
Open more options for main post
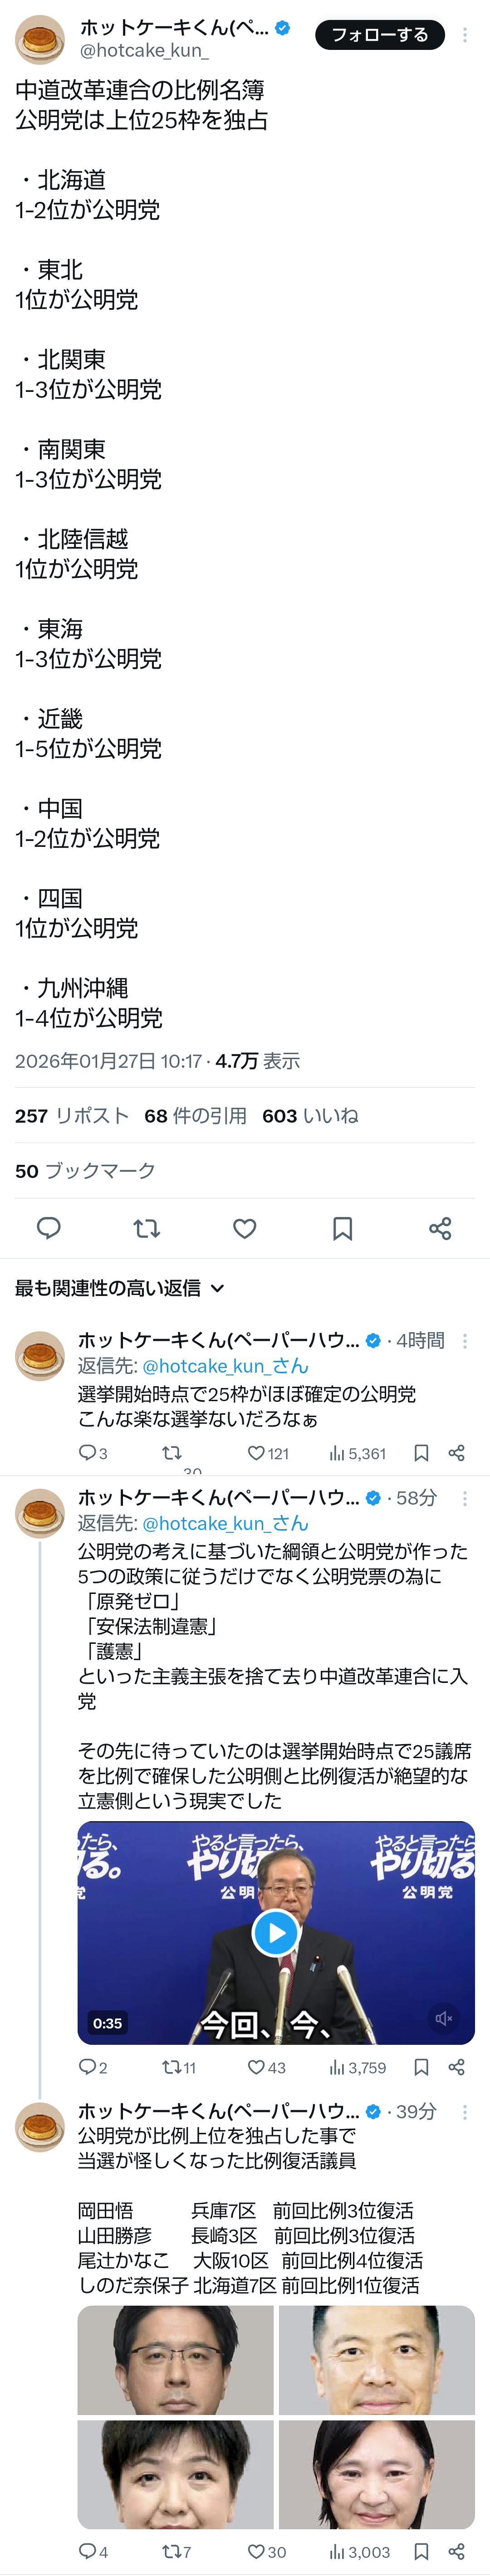point(465,35)
